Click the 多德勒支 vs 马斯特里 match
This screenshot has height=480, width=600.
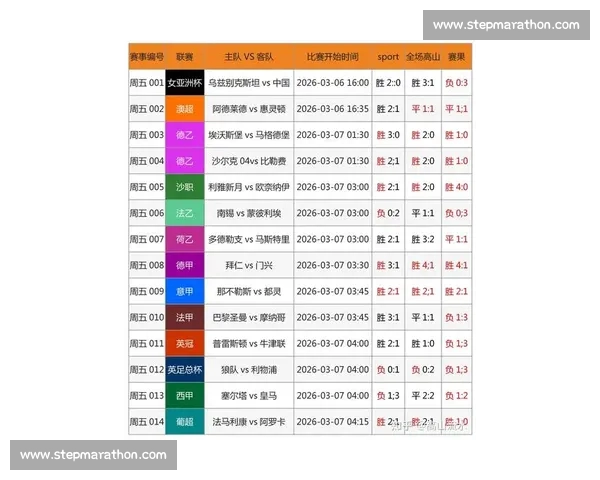(249, 239)
